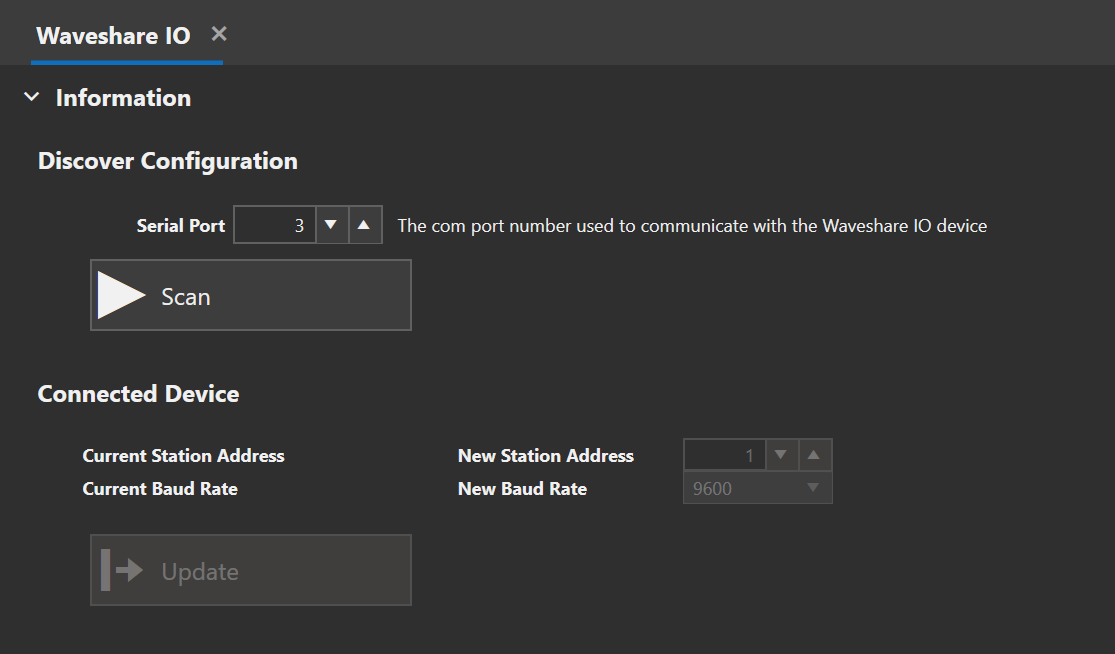Decrease New Station Address with down arrow
The image size is (1115, 654).
(781, 455)
